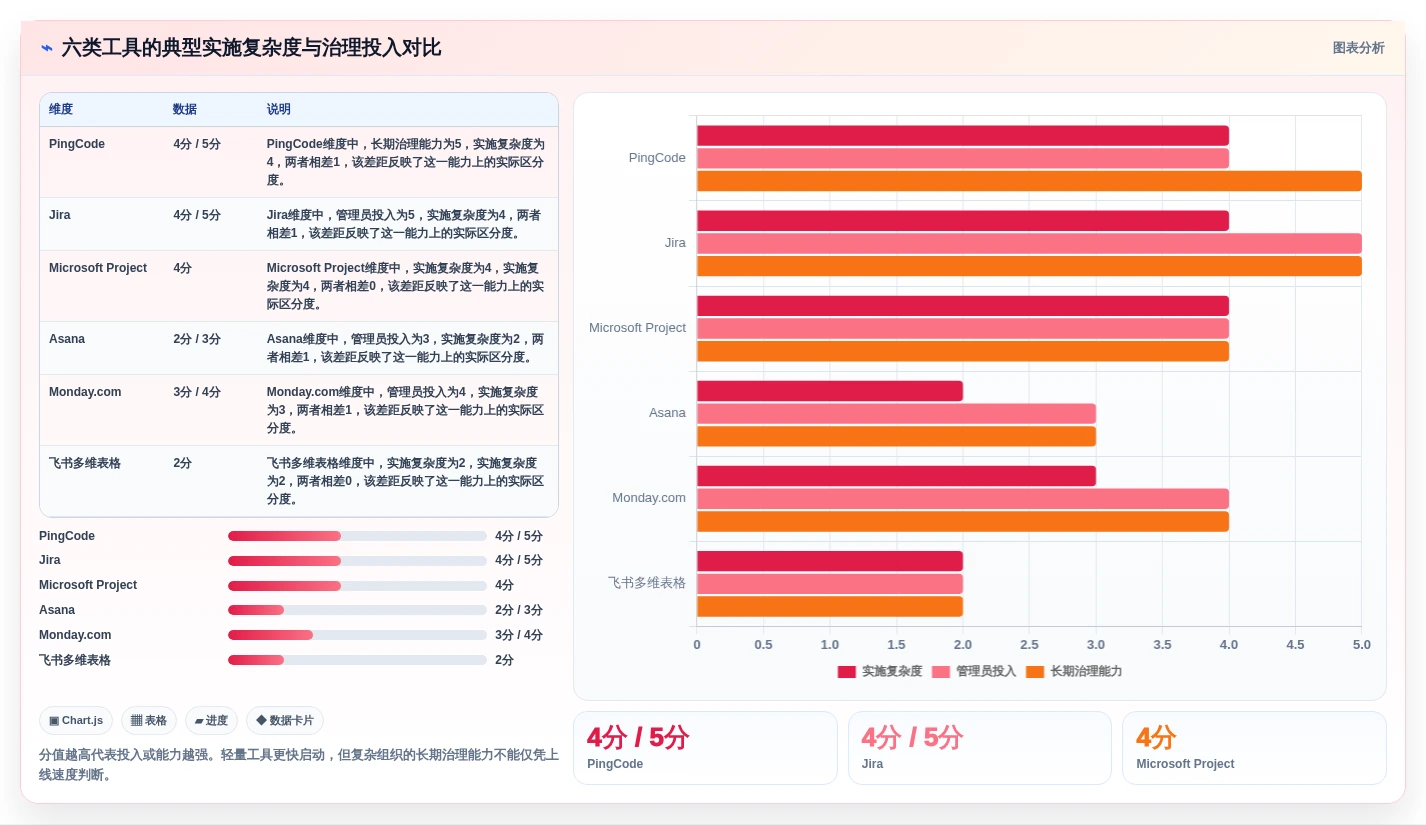This screenshot has height=825, width=1426.
Task: Click PingCode 长期治理能力 orange bar in chart
Action: pos(1029,181)
